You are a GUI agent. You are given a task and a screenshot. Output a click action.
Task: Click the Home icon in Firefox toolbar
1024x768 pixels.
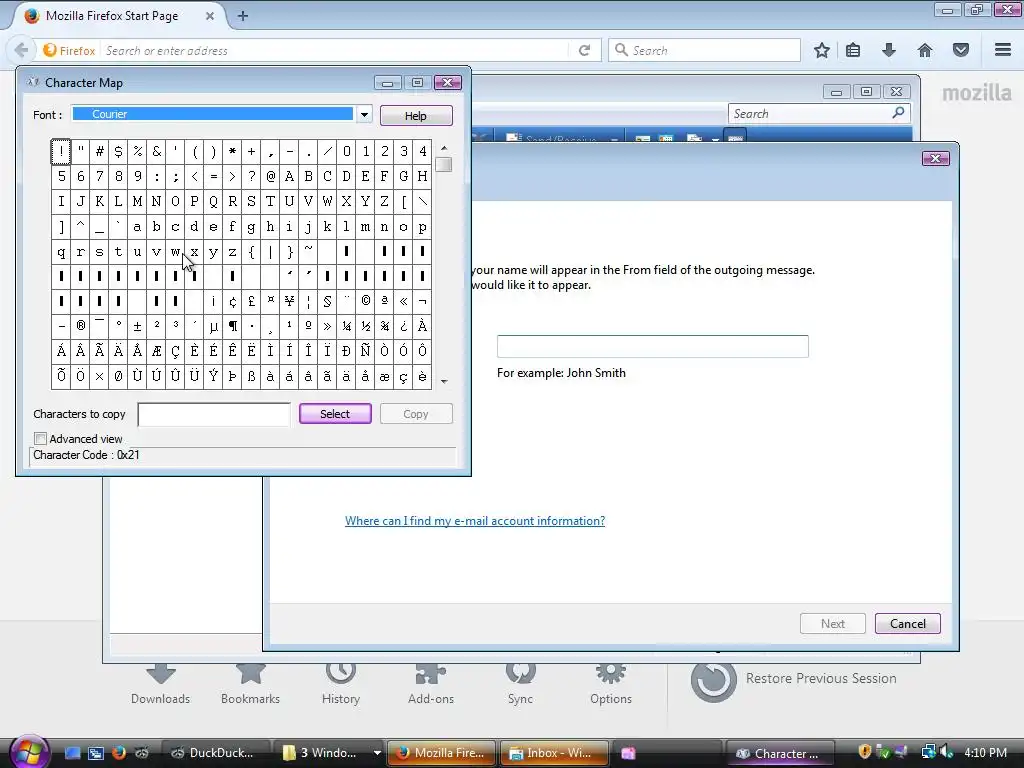[925, 50]
